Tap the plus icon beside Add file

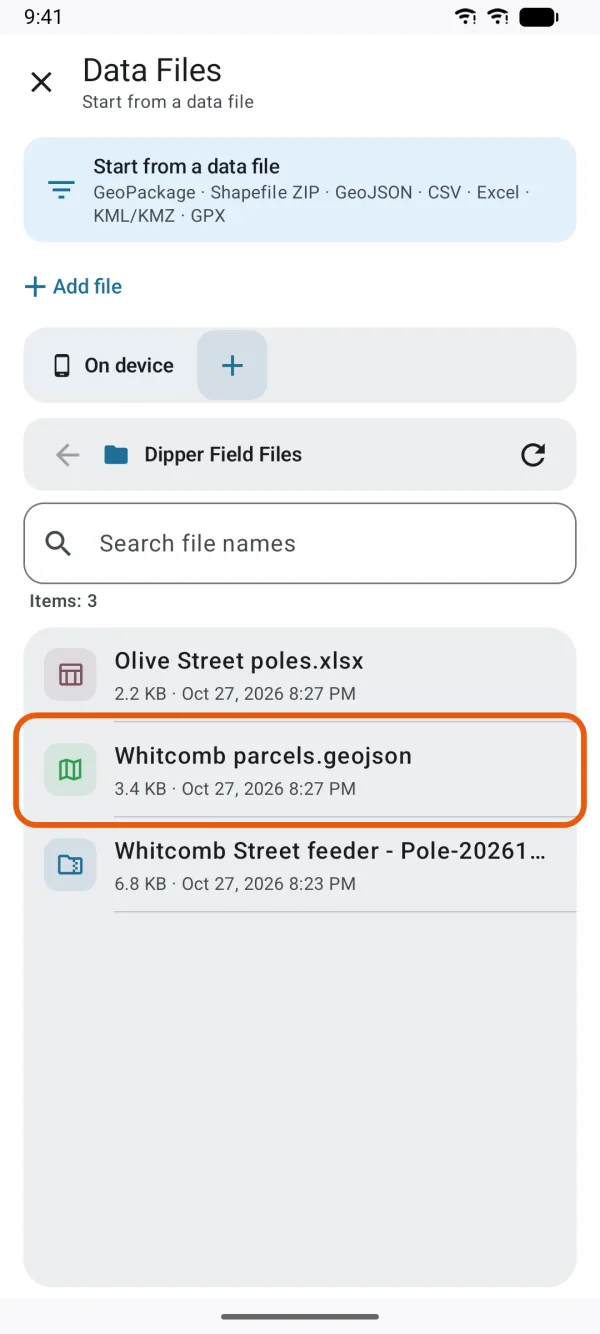coord(35,287)
